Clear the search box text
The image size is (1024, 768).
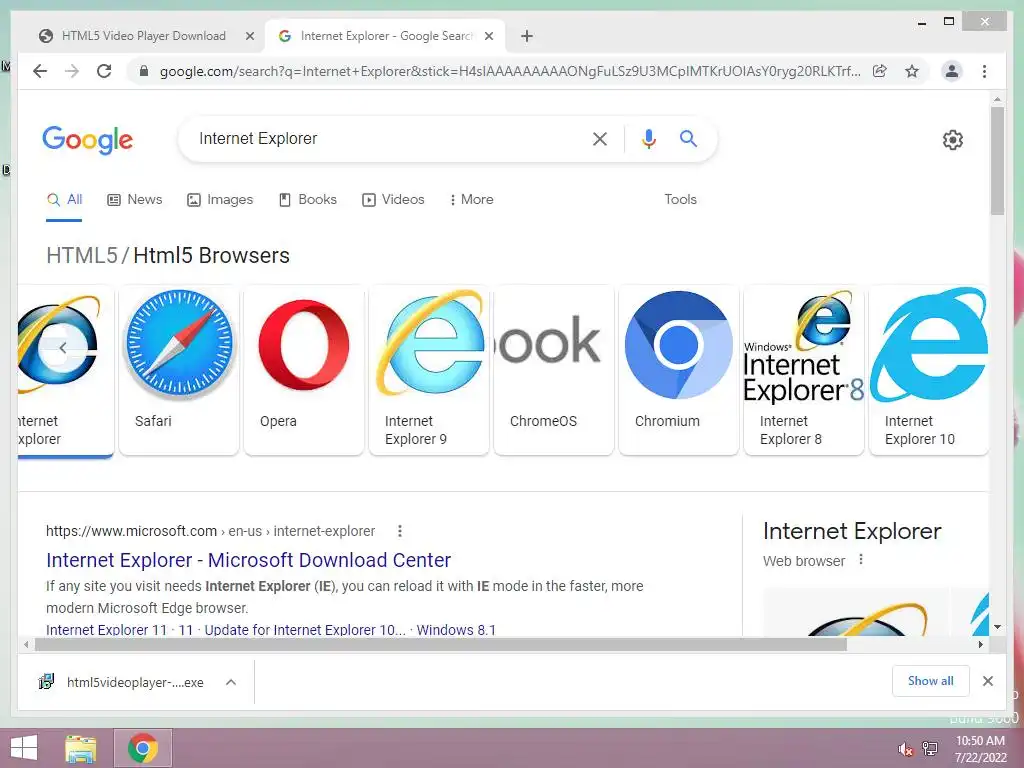click(600, 138)
